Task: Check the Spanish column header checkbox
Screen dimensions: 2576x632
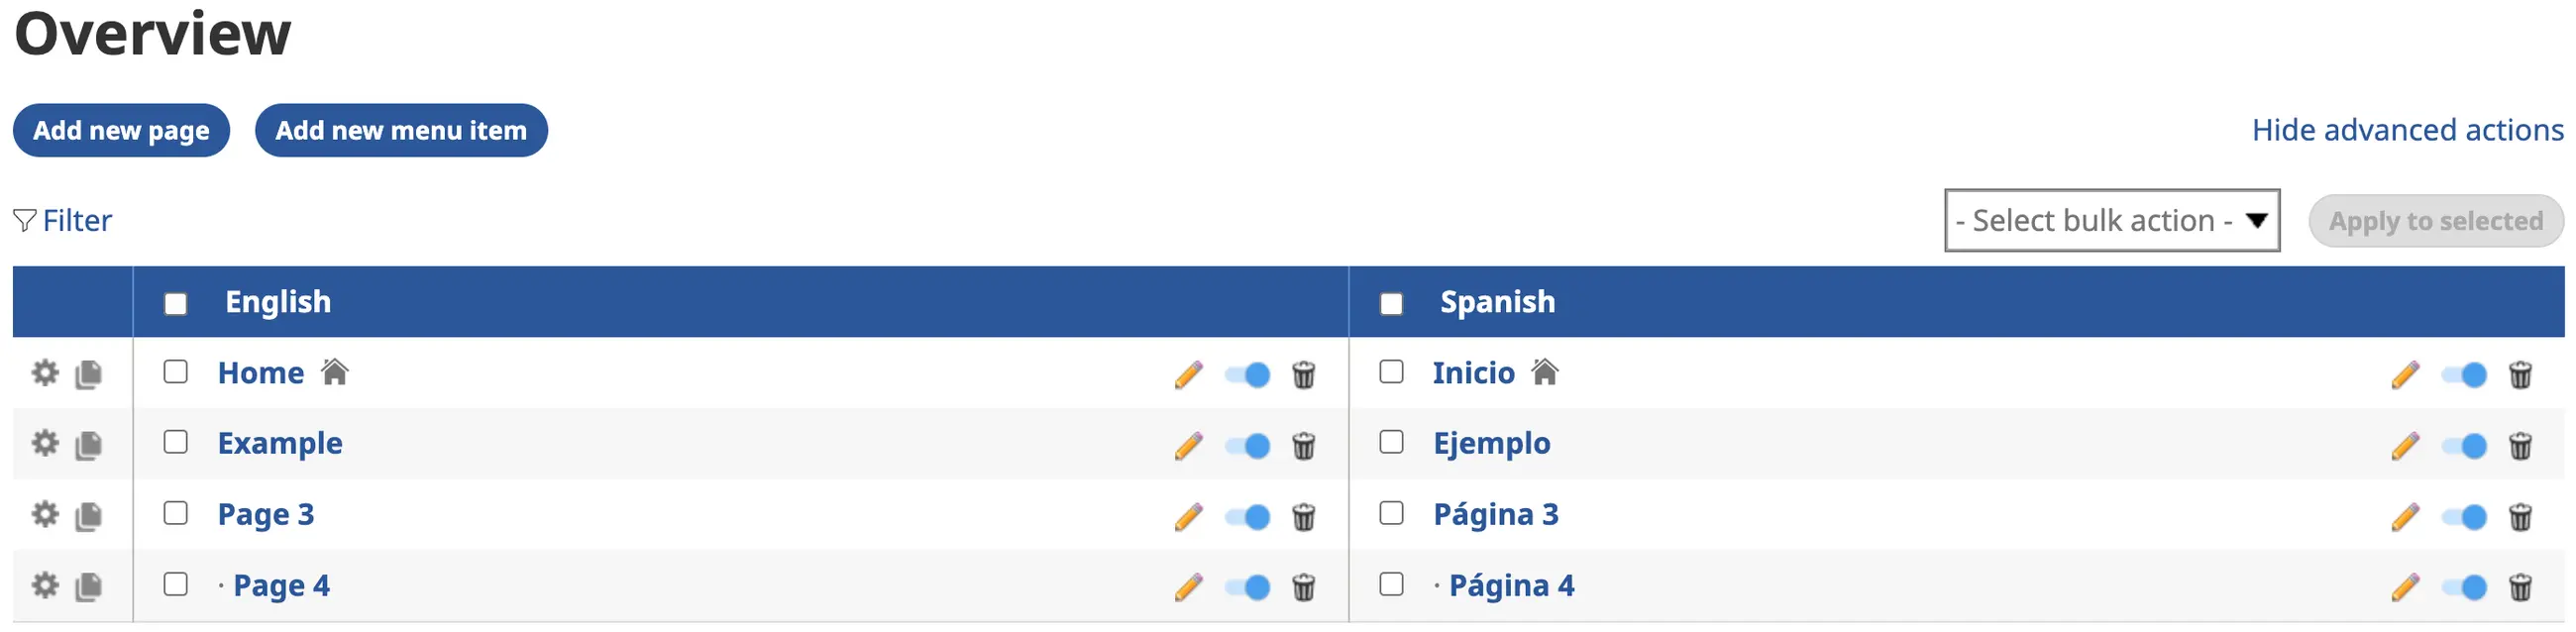Action: coord(1391,303)
